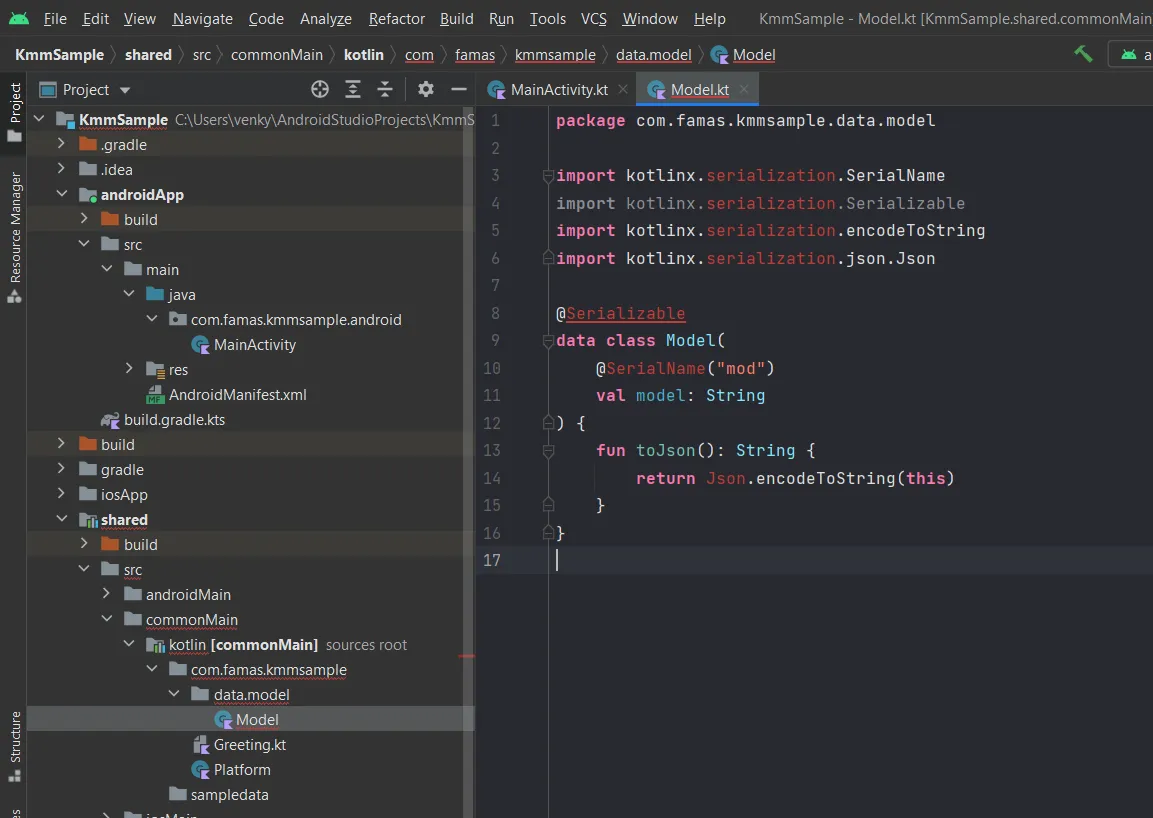Viewport: 1153px width, 818px height.
Task: Expand the androidMain folder
Action: pos(107,594)
